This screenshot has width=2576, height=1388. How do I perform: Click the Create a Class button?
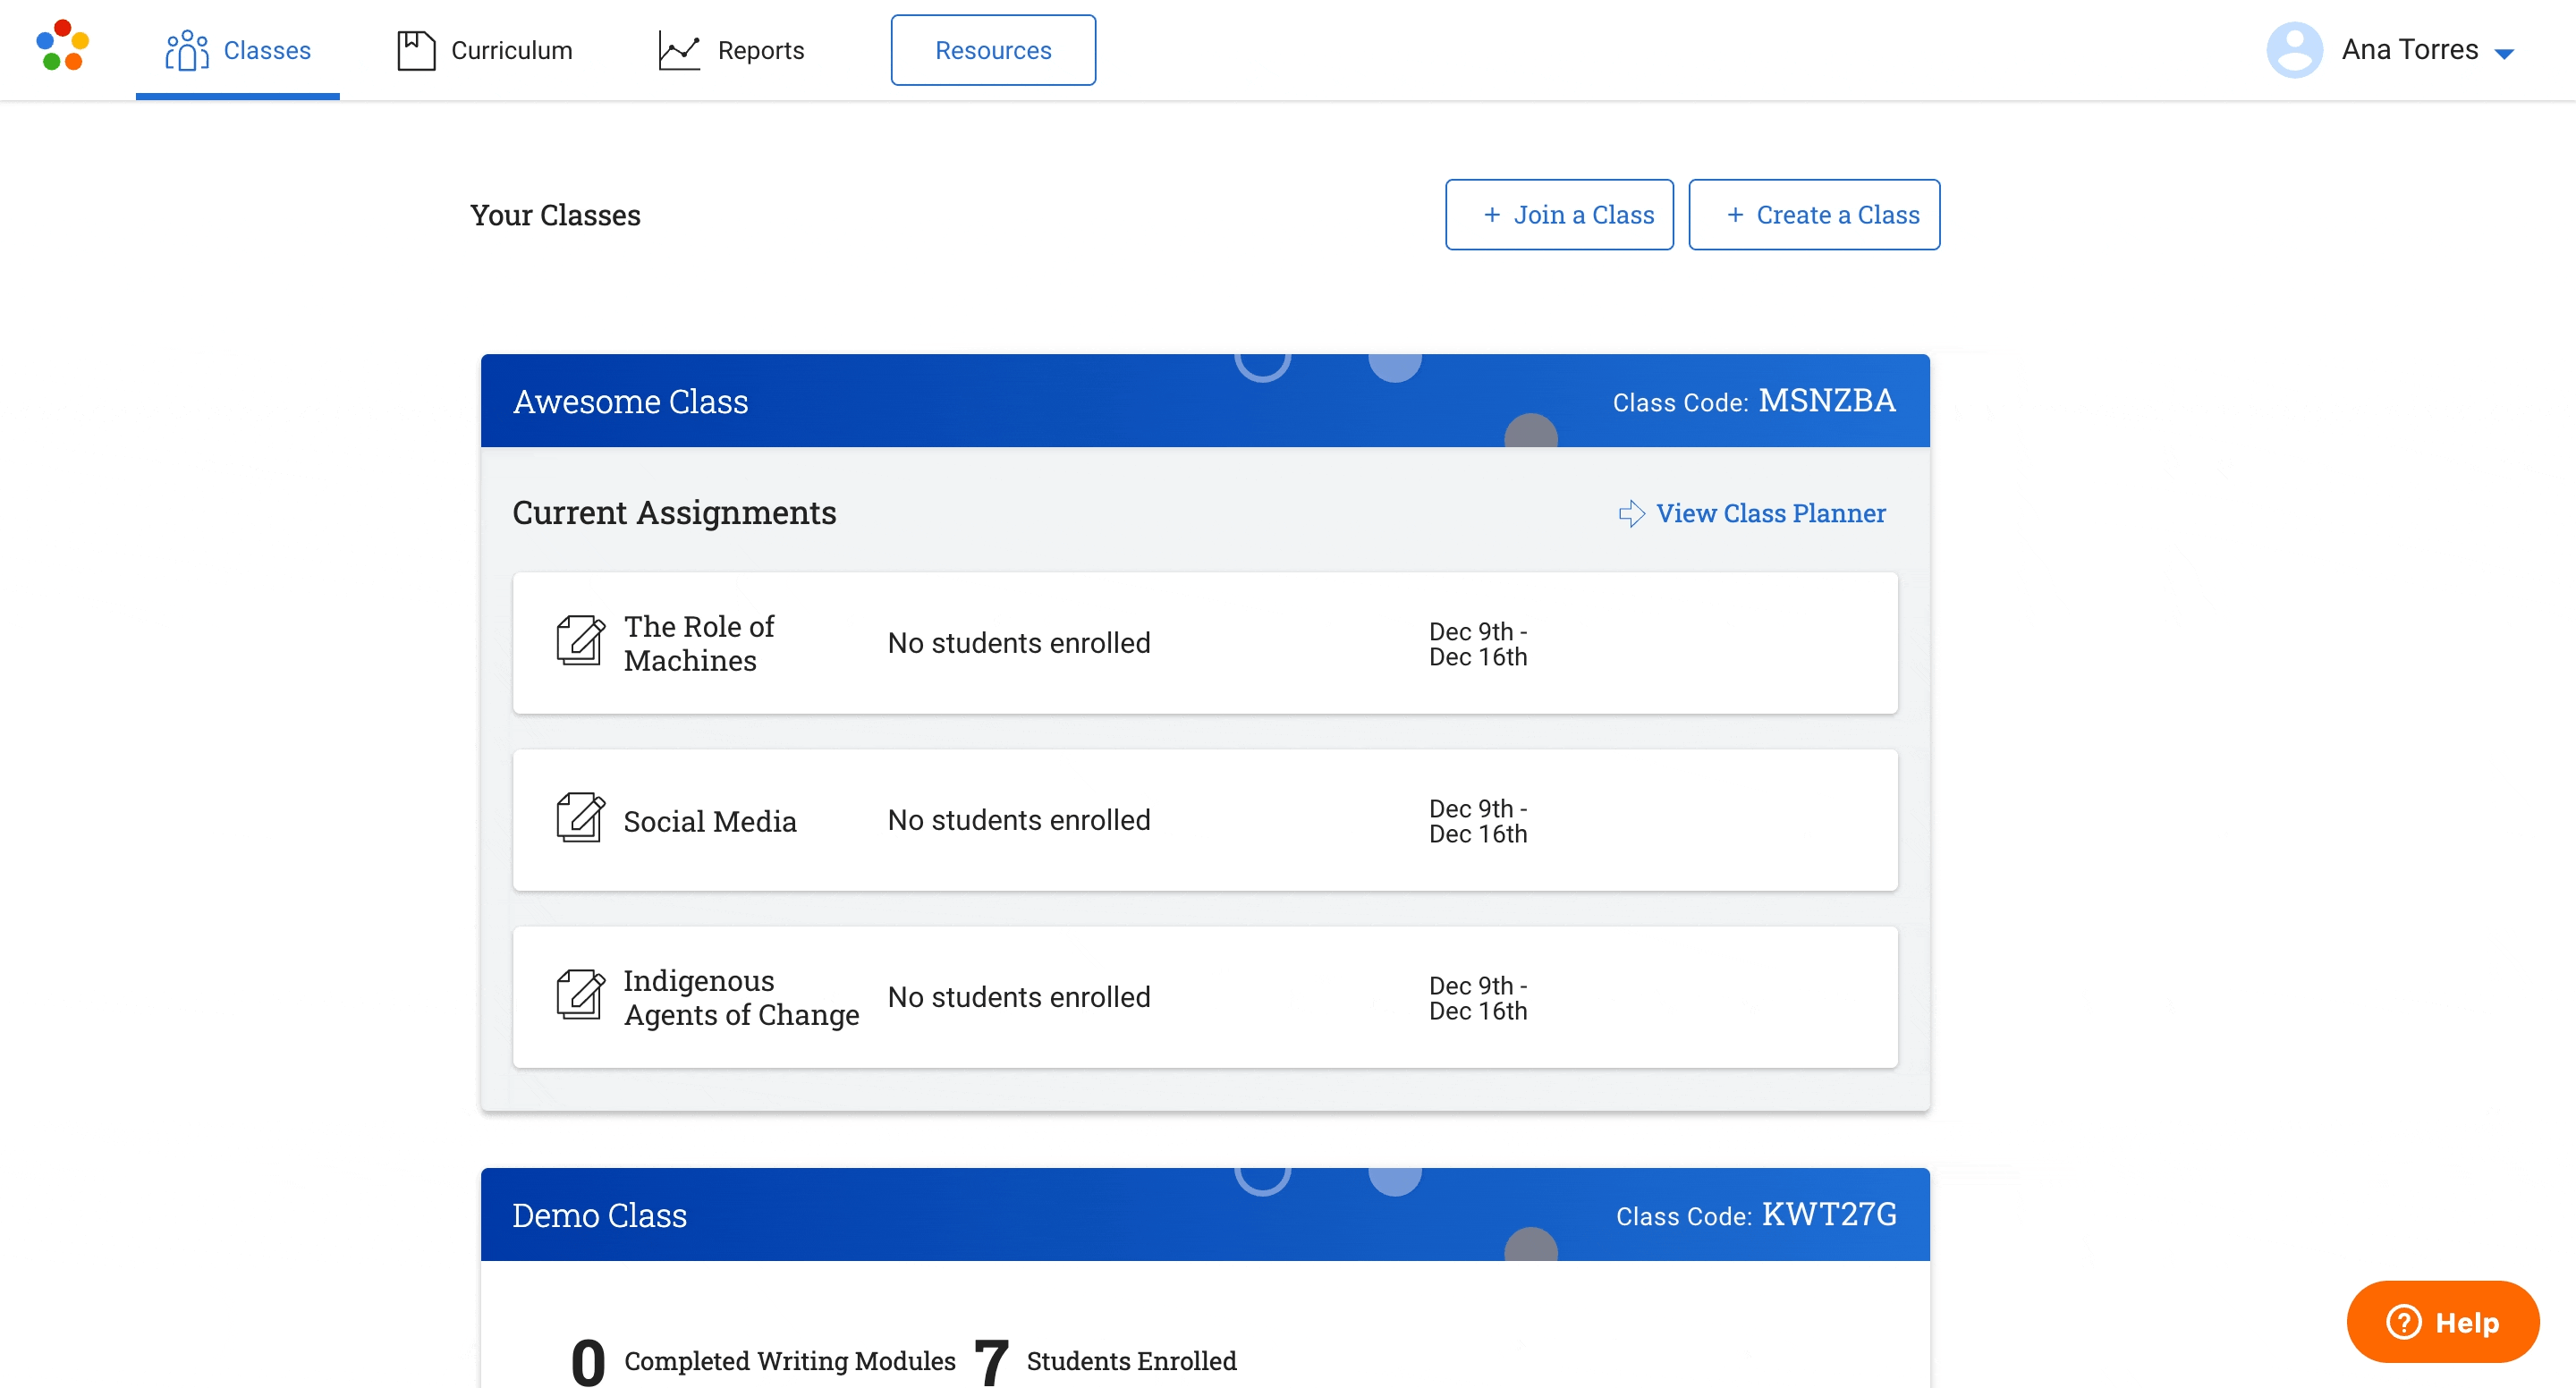click(x=1816, y=214)
